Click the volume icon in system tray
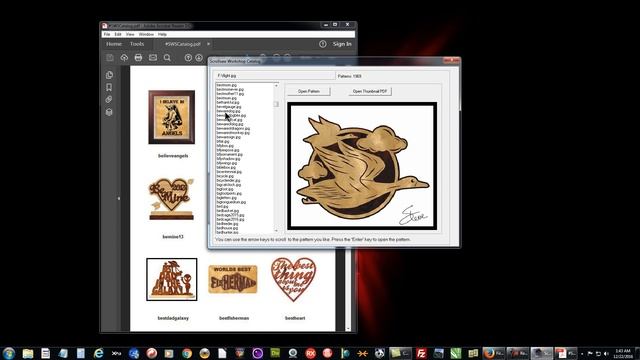Image resolution: width=640 pixels, height=360 pixels. click(606, 353)
